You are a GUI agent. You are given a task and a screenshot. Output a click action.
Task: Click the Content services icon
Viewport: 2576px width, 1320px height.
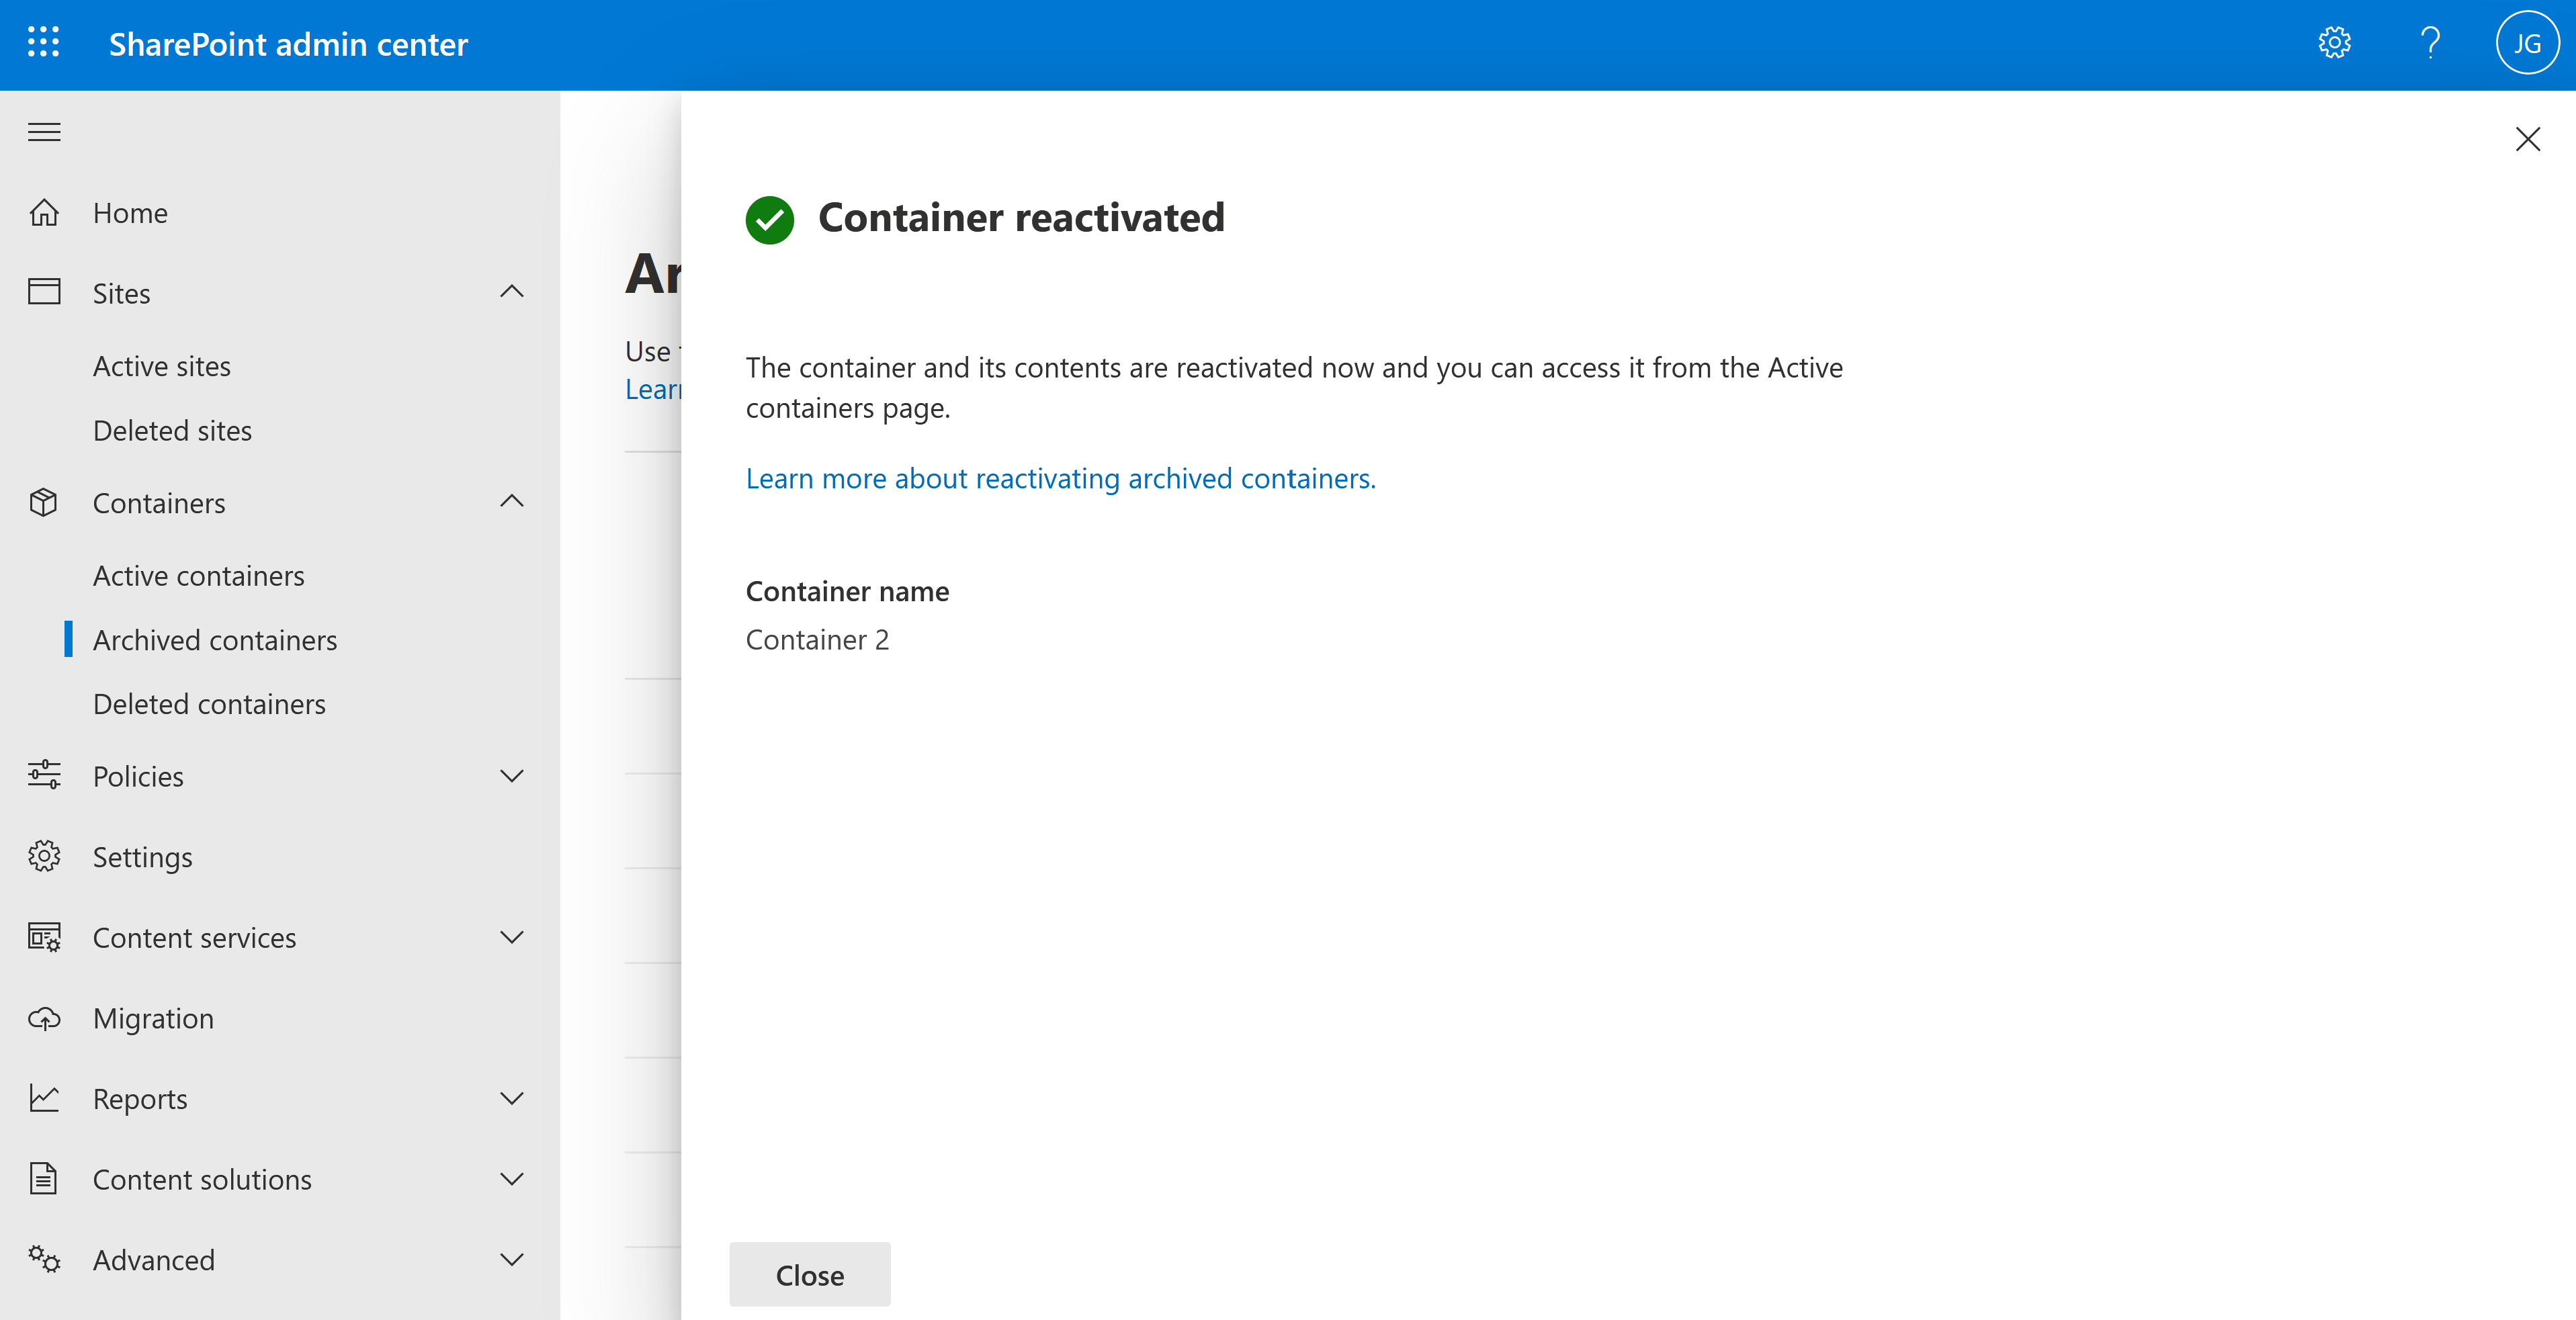coord(44,937)
